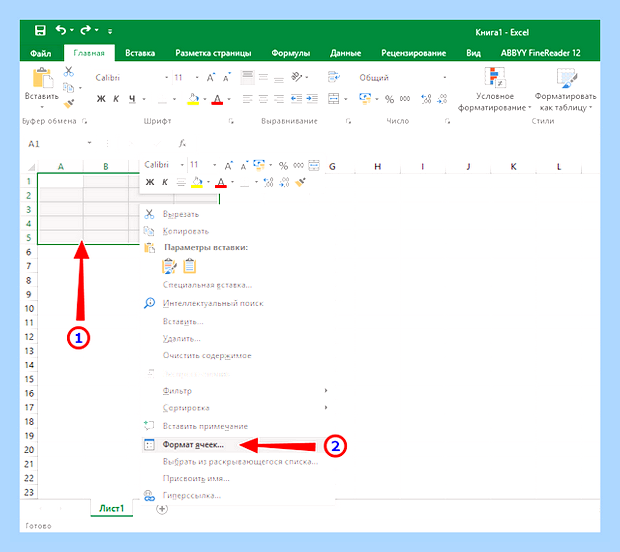620x552 pixels.
Task: Click the Copy icon in ribbon
Action: 68,87
